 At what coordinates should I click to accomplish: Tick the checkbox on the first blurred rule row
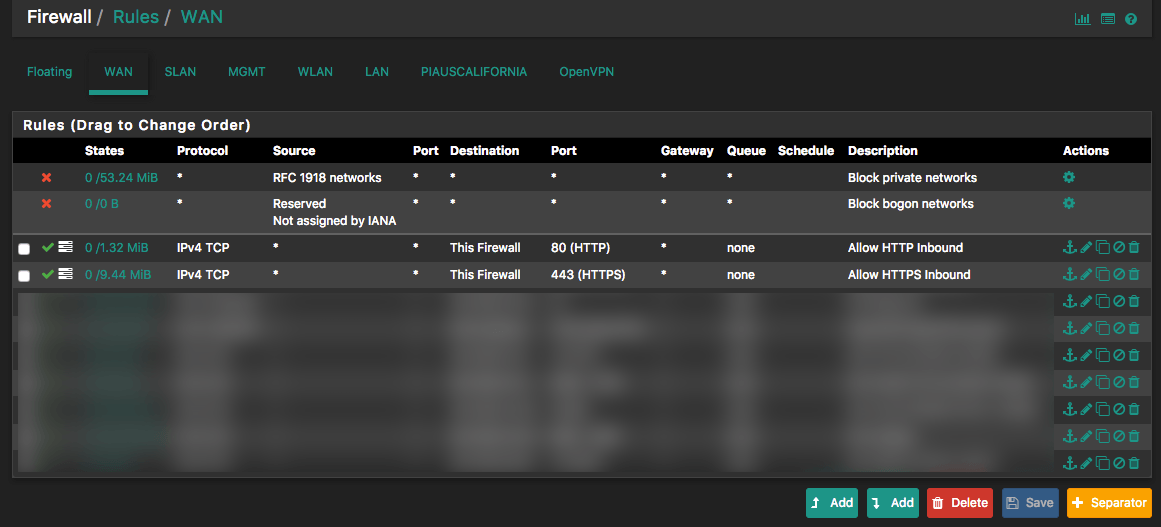coord(24,303)
